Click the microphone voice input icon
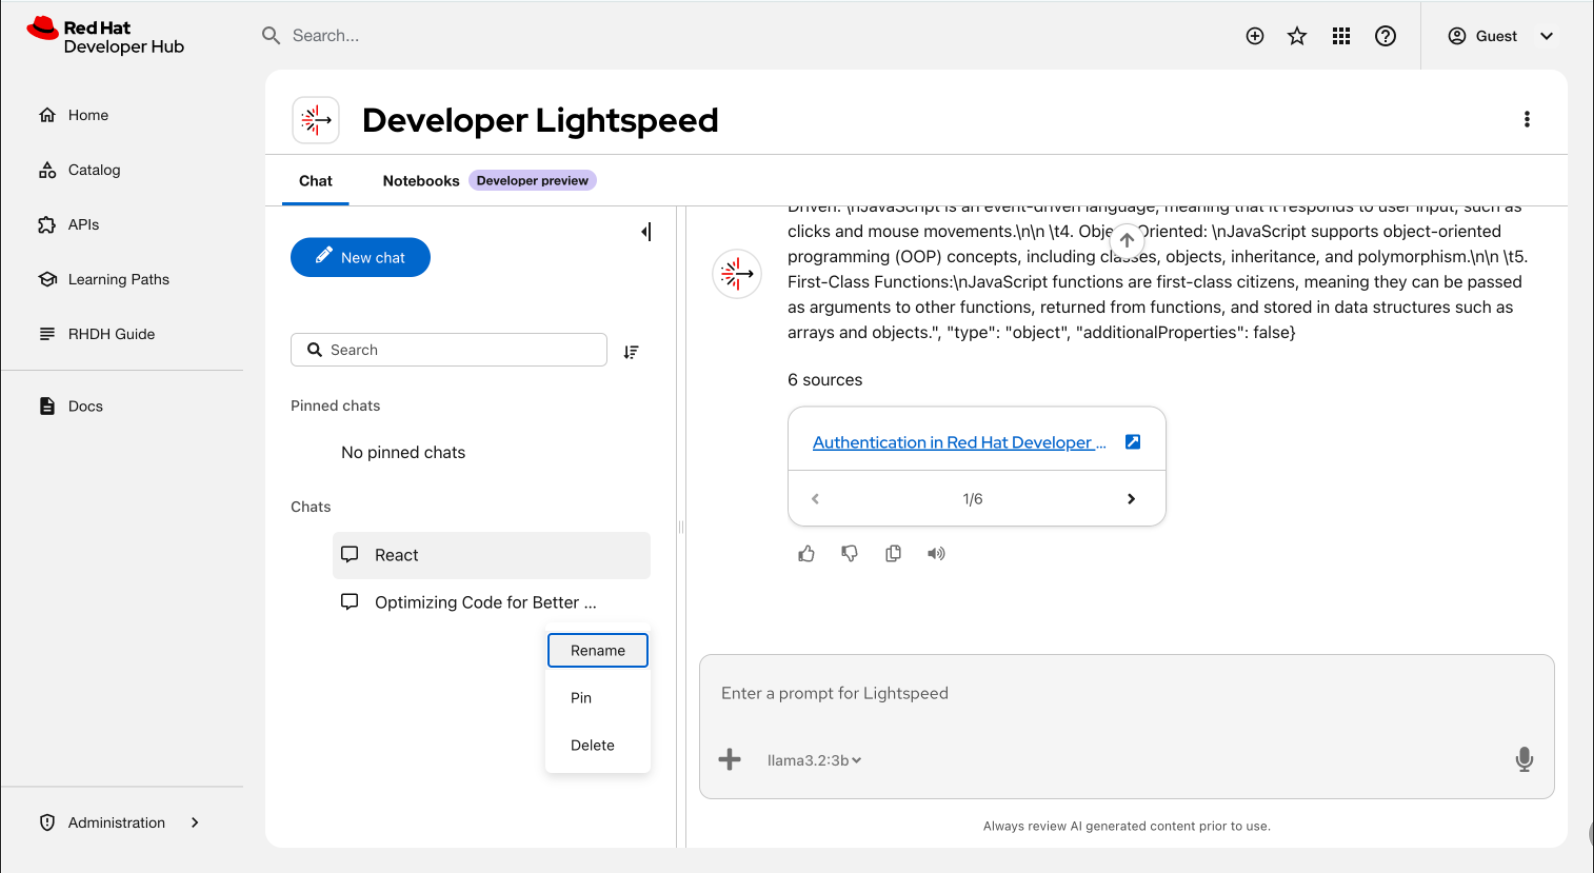This screenshot has height=873, width=1594. (1524, 760)
